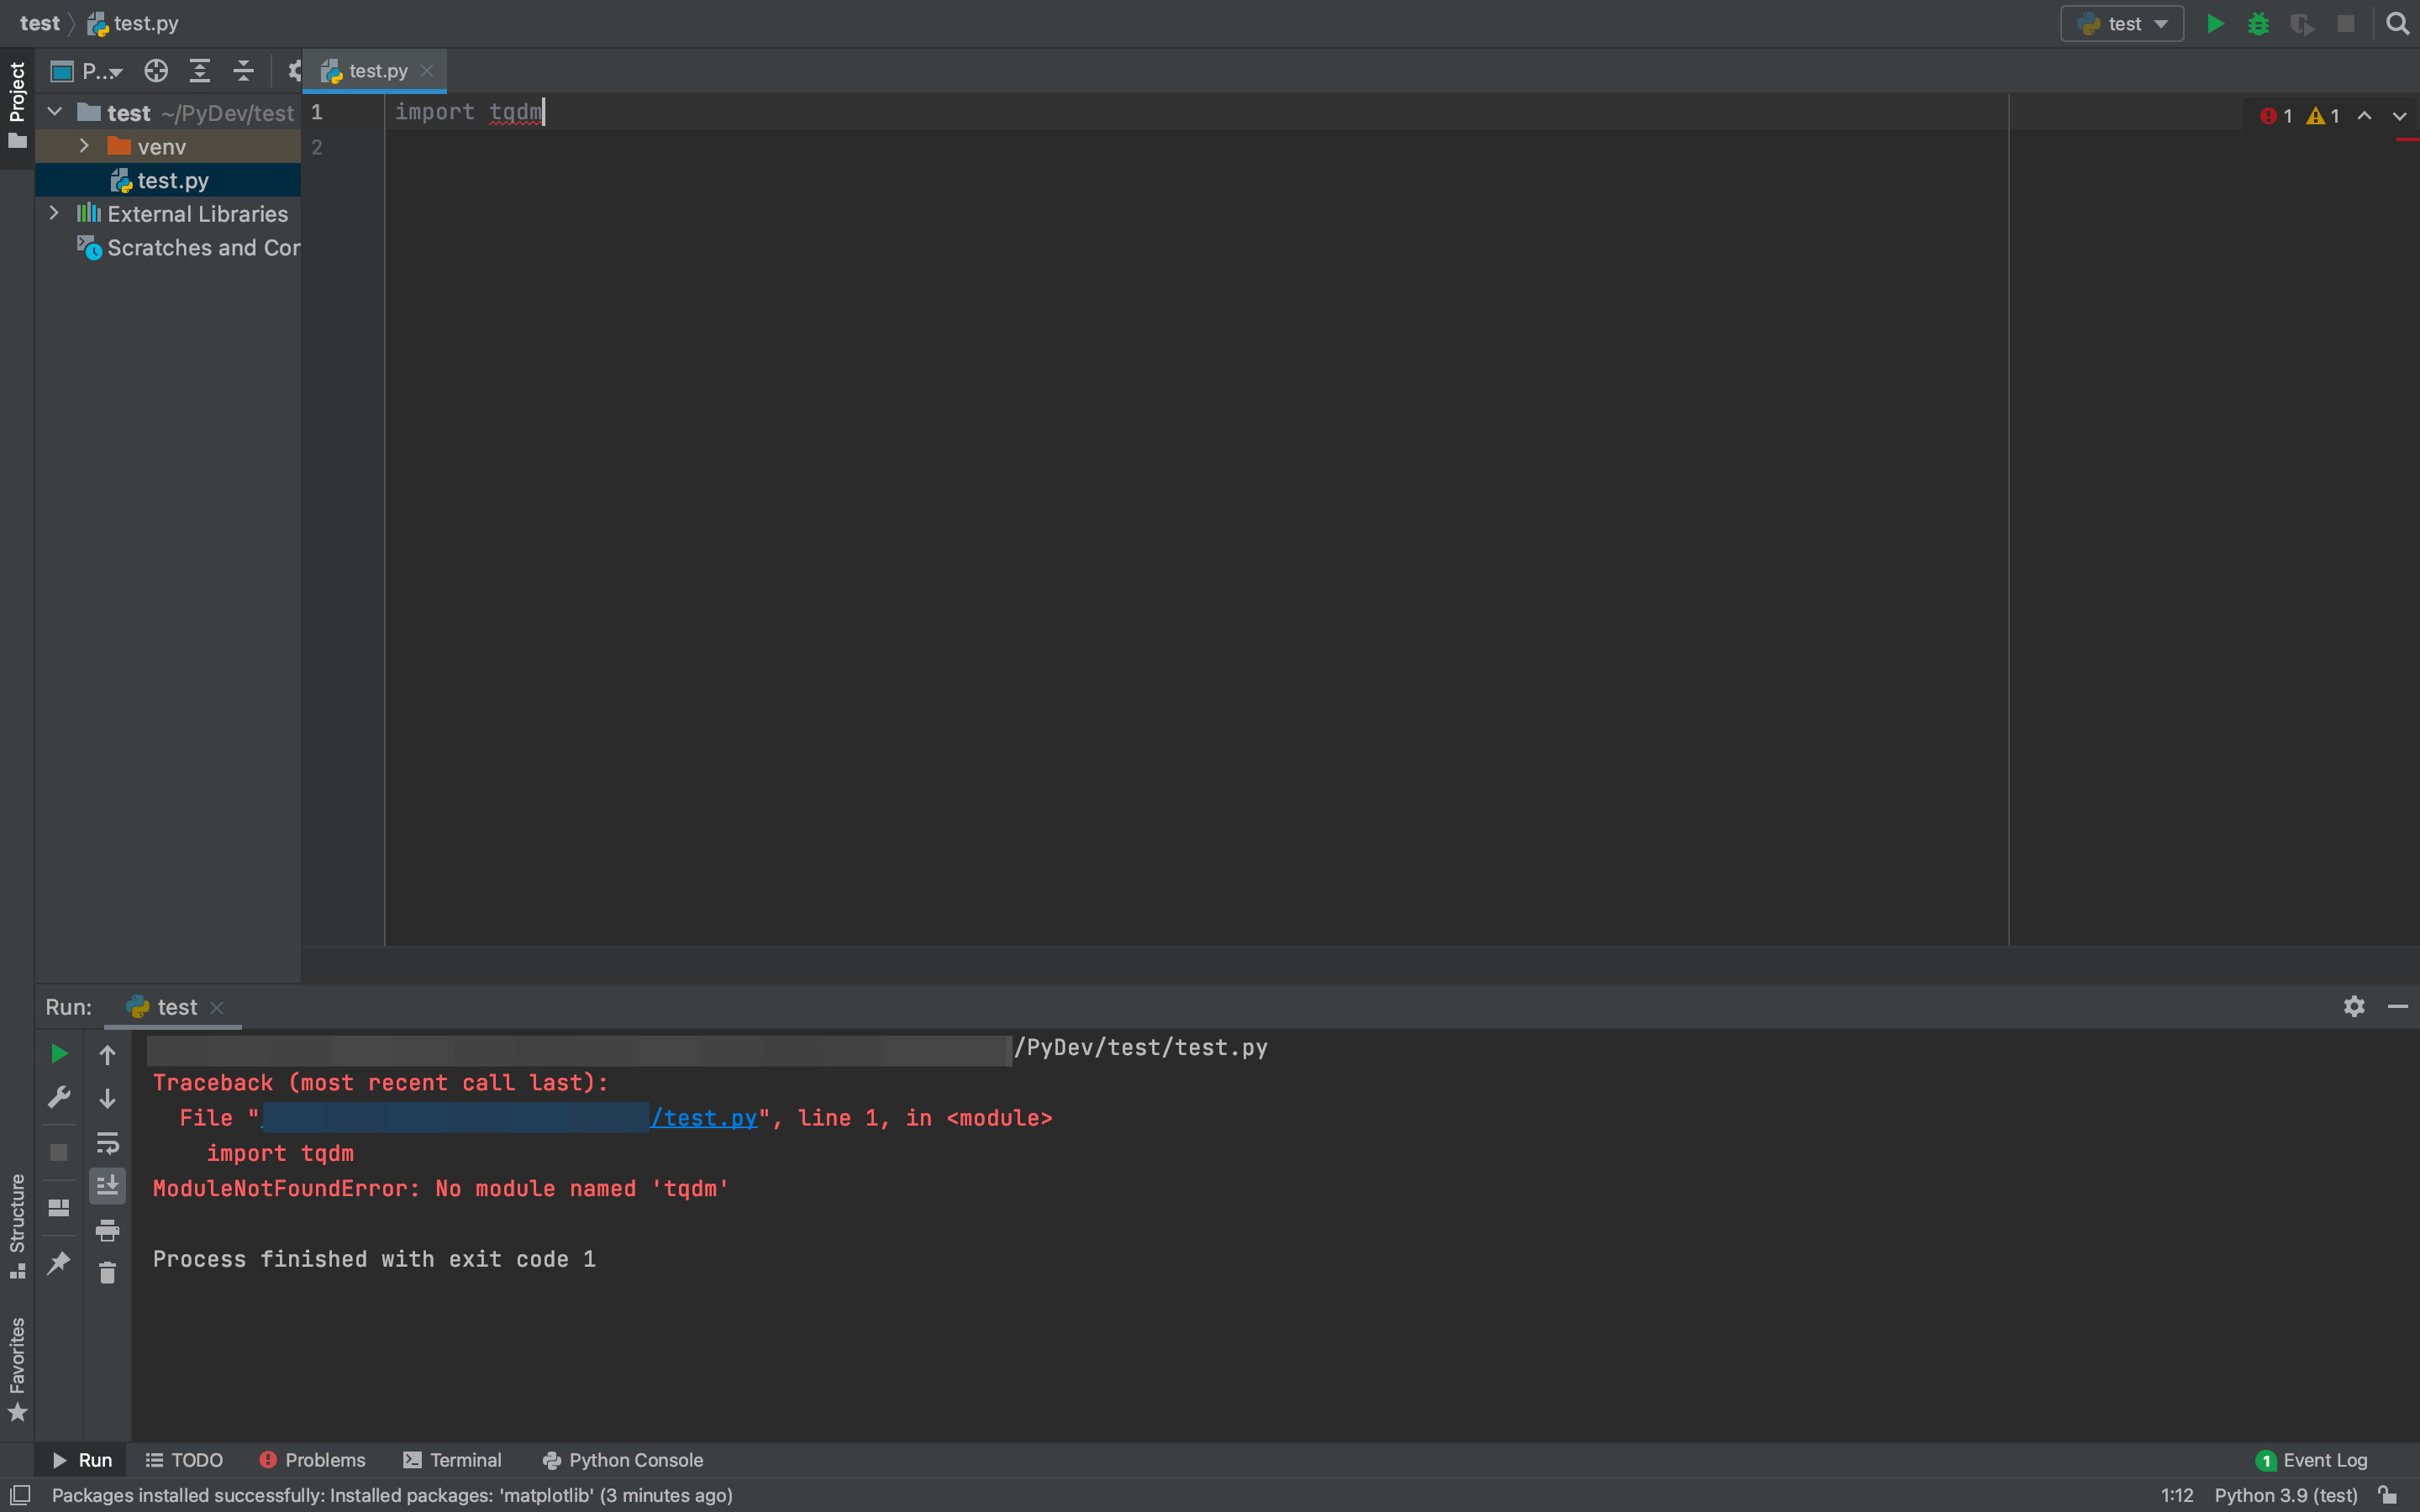Print run output with printer icon

click(108, 1230)
